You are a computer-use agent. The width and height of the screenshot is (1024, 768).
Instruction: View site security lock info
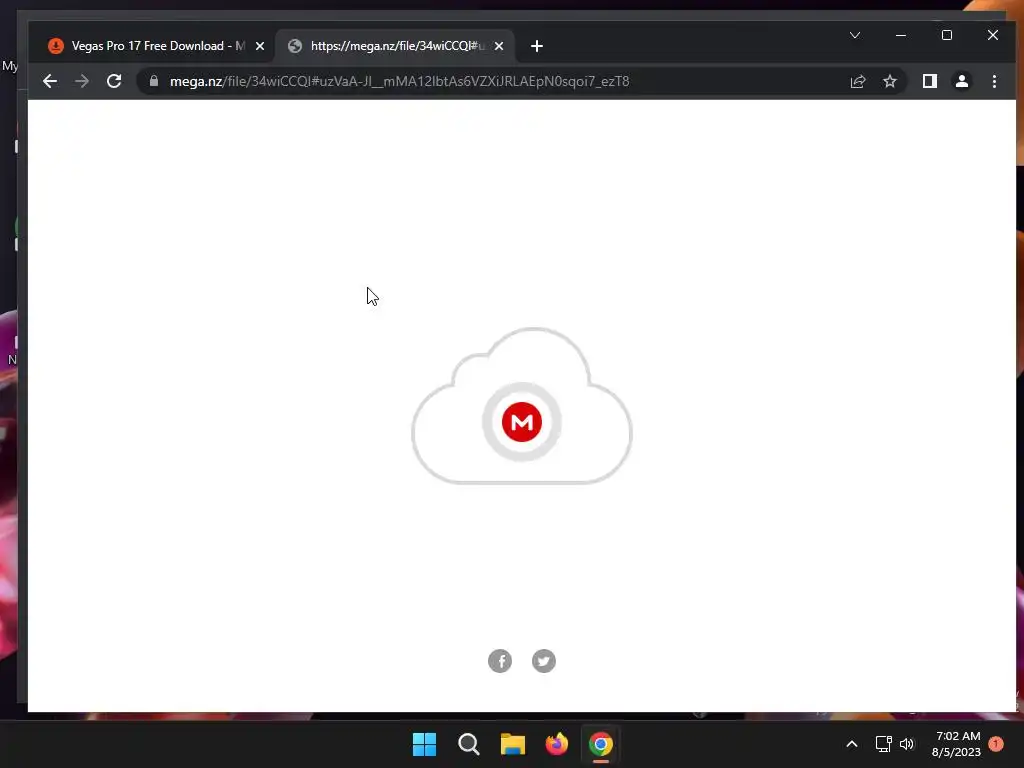coord(154,81)
